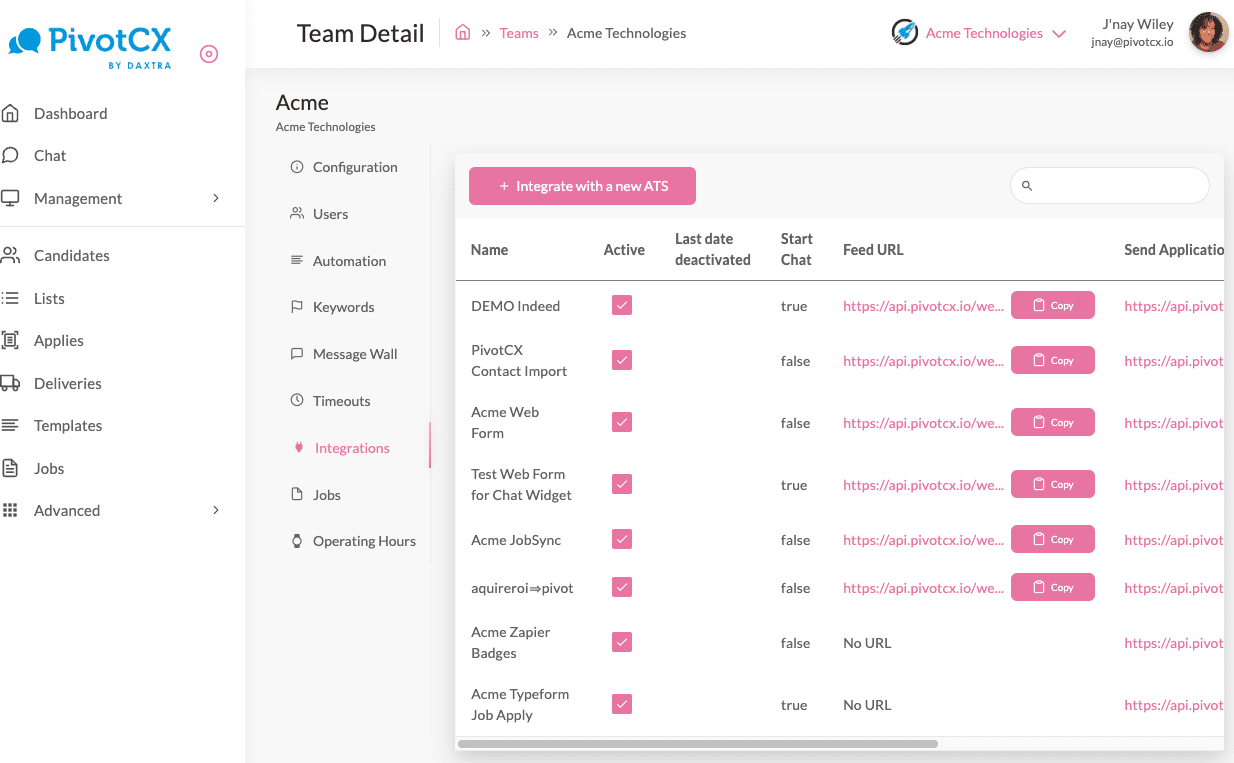Click the Operating Hours watch icon
The image size is (1234, 763).
point(297,541)
